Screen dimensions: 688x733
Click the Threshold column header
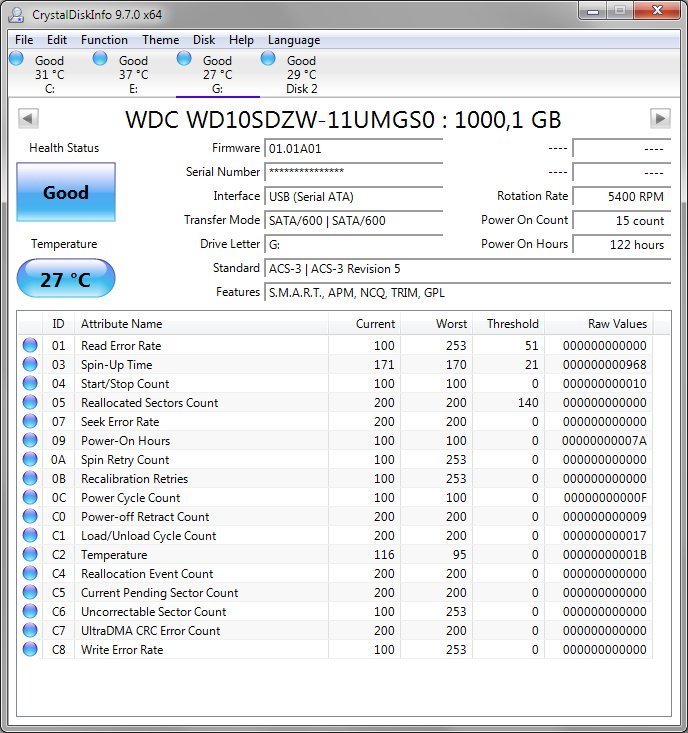click(508, 323)
